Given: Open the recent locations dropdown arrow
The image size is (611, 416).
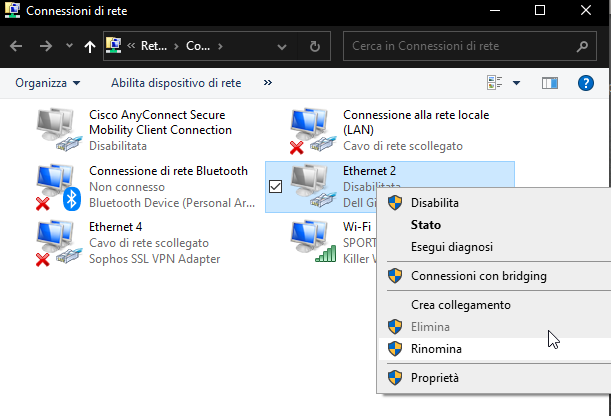Looking at the screenshot, I should tap(69, 46).
